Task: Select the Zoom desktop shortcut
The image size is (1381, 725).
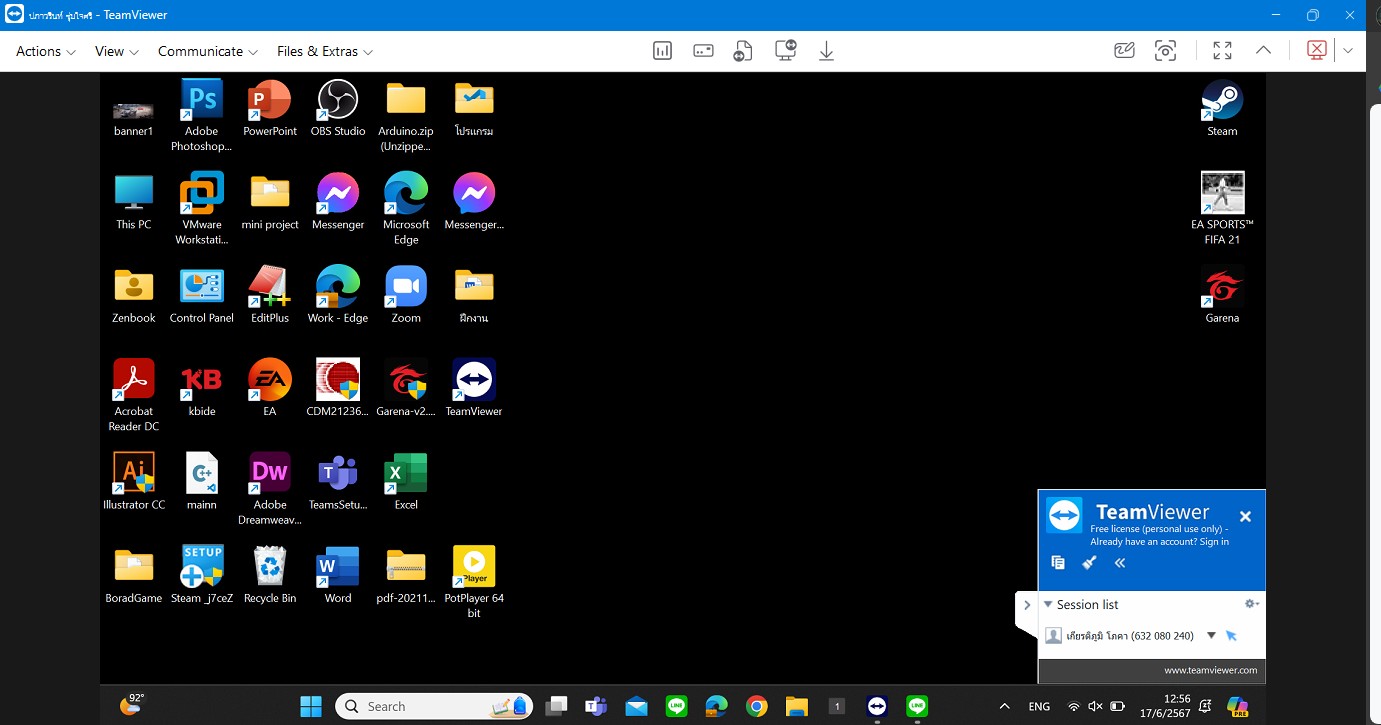Action: pos(406,295)
